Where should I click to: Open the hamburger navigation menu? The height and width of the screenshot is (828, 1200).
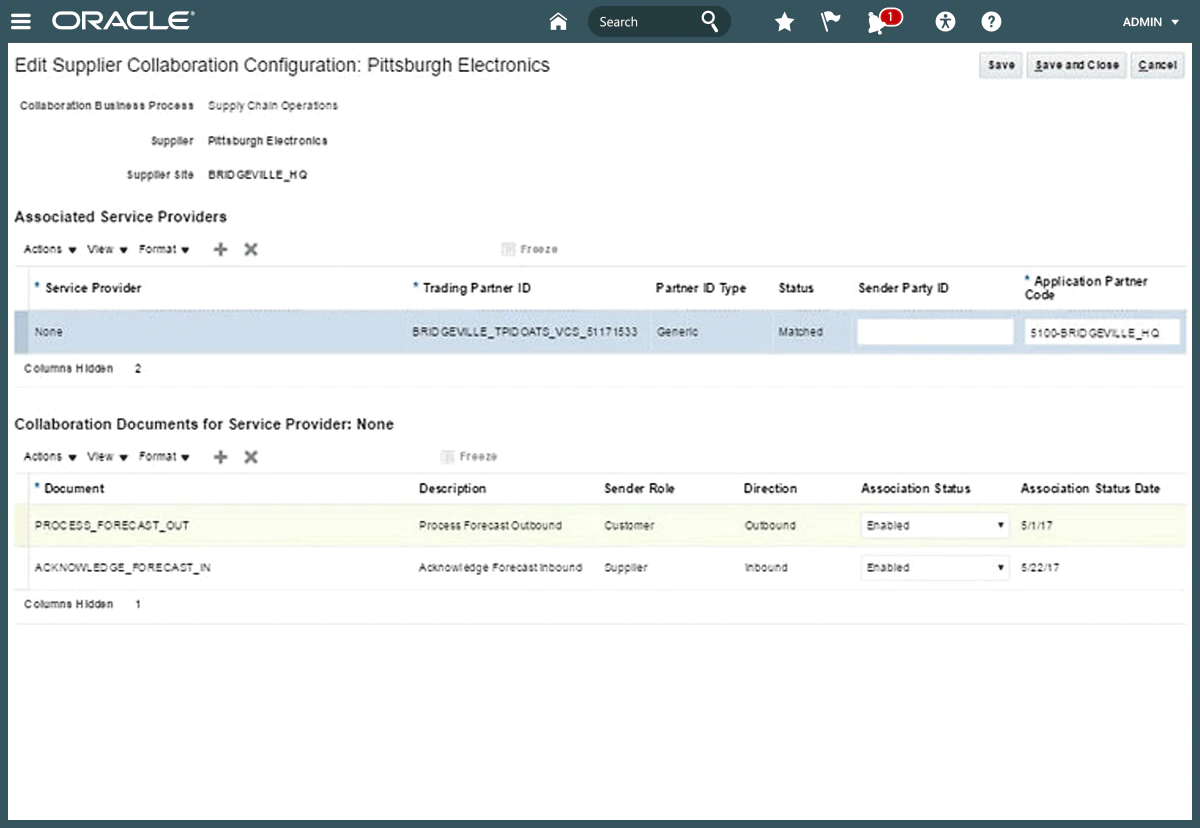(x=21, y=21)
